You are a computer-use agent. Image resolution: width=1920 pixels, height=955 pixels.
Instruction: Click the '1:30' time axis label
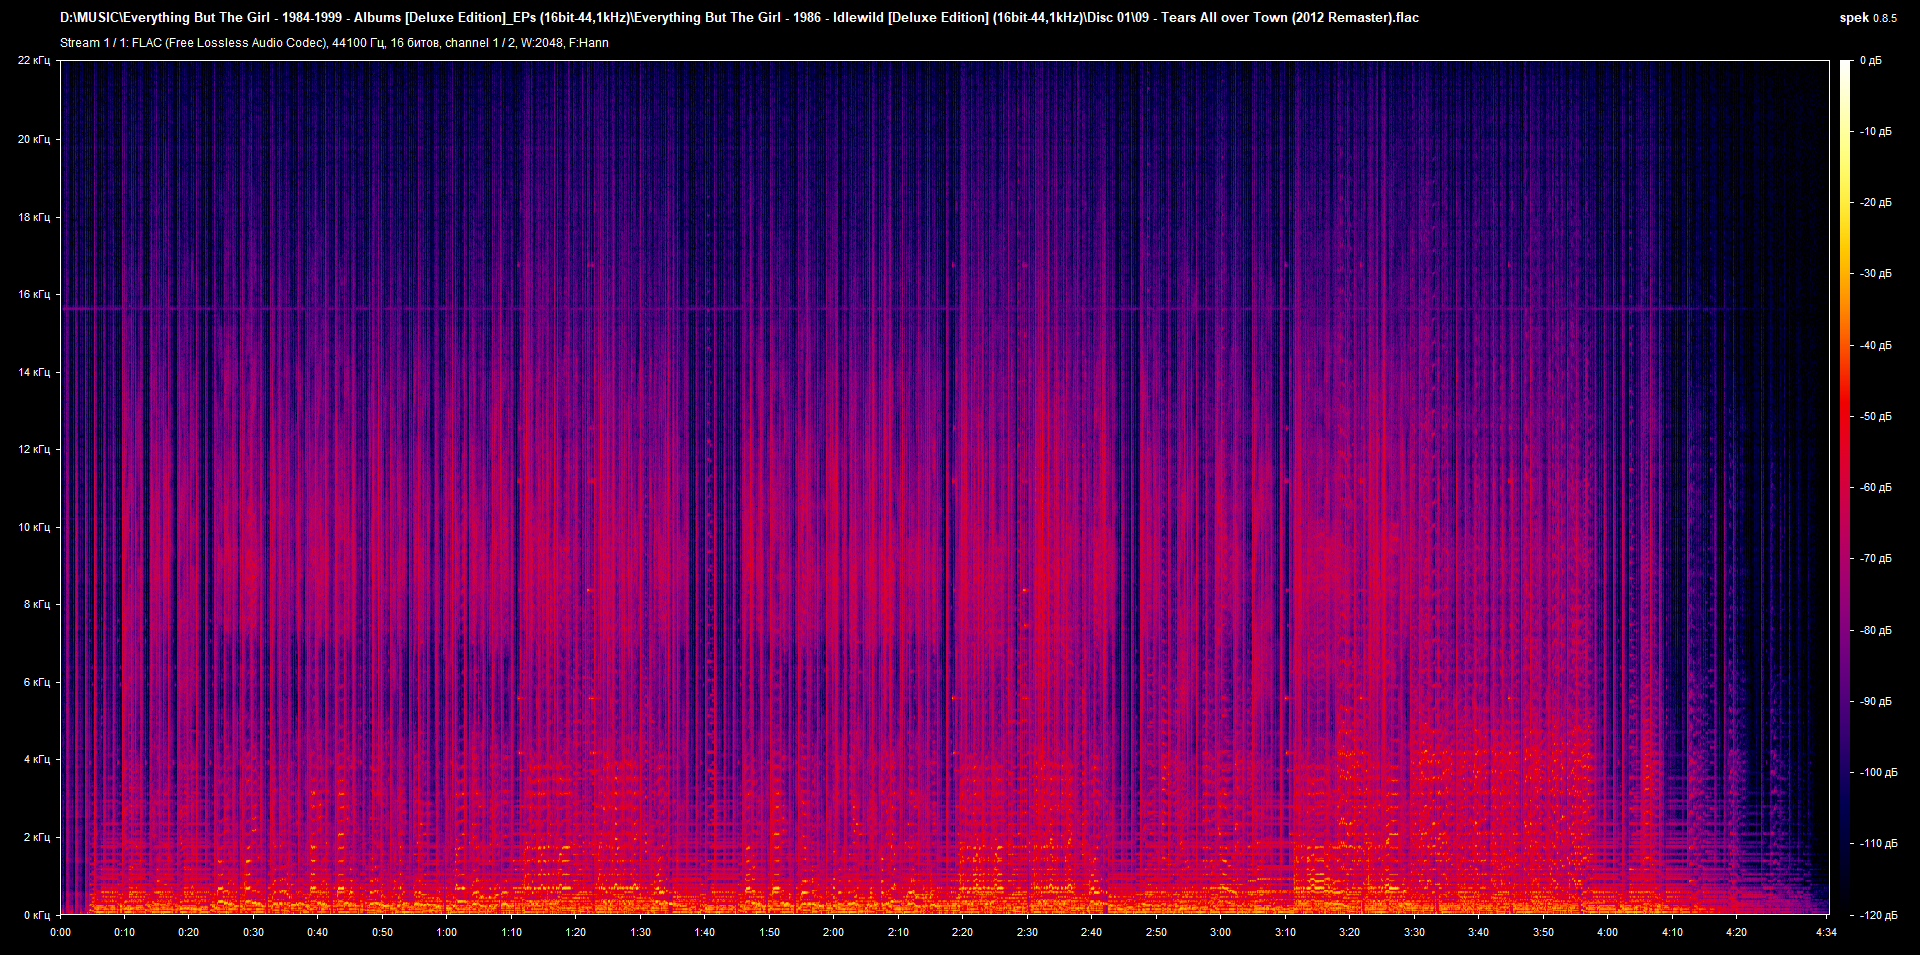640,932
